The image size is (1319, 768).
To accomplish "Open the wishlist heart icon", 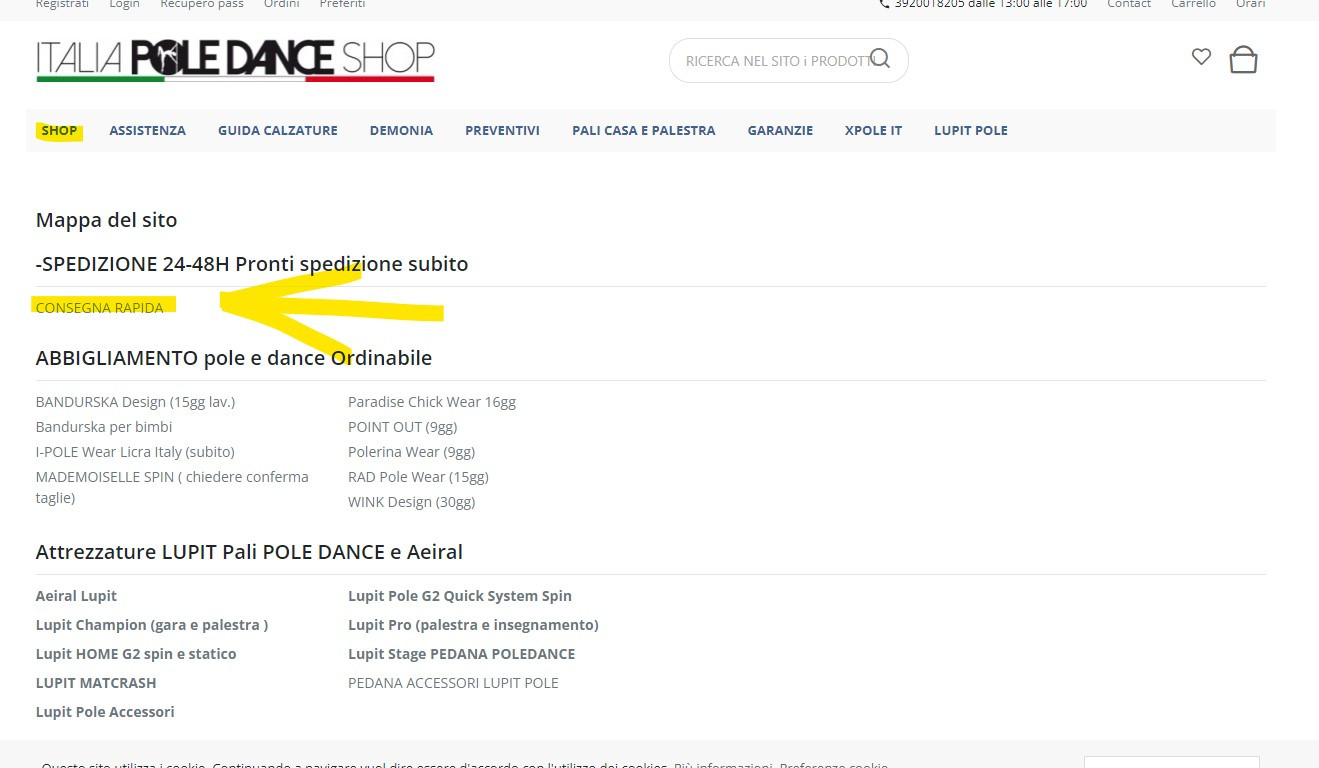I will (1201, 57).
